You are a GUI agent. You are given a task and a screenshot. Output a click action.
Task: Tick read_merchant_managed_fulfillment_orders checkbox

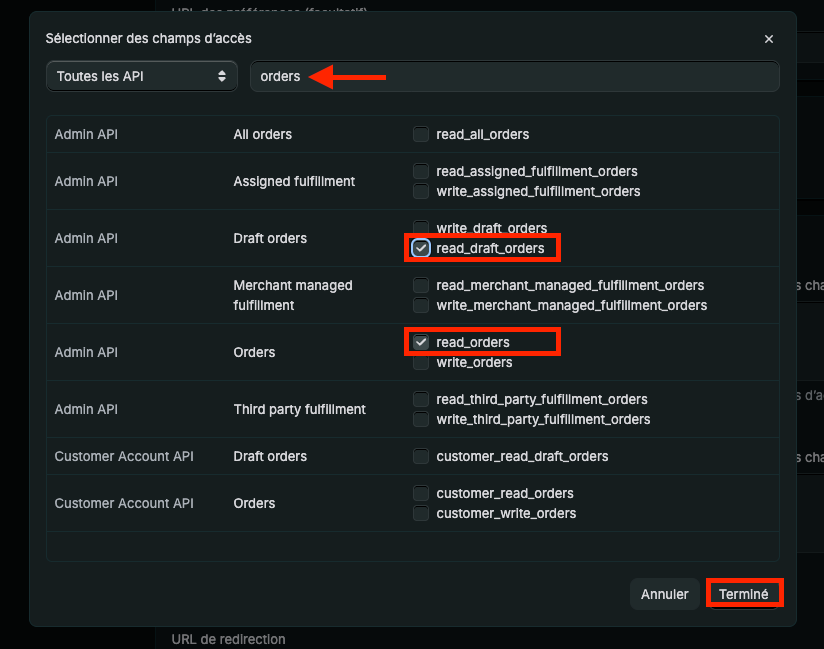pyautogui.click(x=421, y=285)
